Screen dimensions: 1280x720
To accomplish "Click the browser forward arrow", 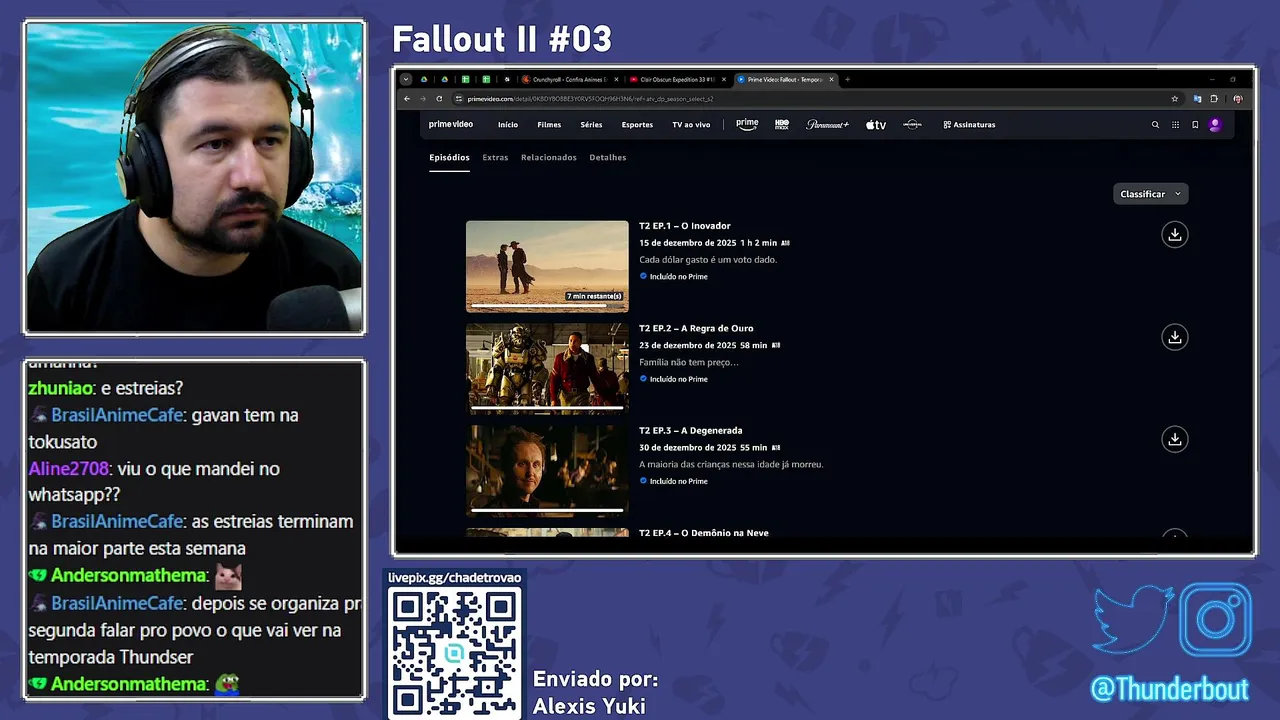I will pos(423,99).
